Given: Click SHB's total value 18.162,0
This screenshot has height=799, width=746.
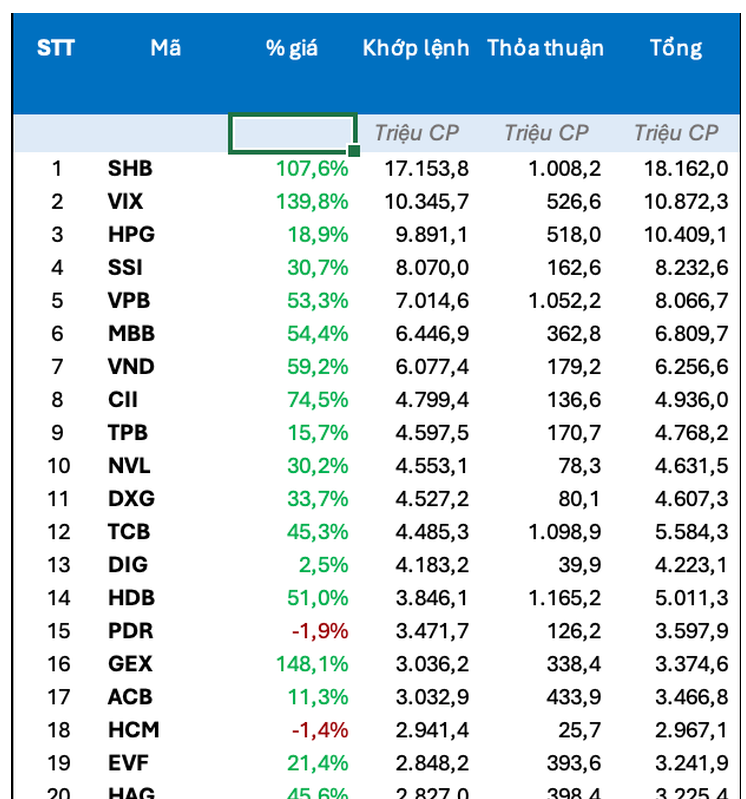Looking at the screenshot, I should pyautogui.click(x=682, y=168).
